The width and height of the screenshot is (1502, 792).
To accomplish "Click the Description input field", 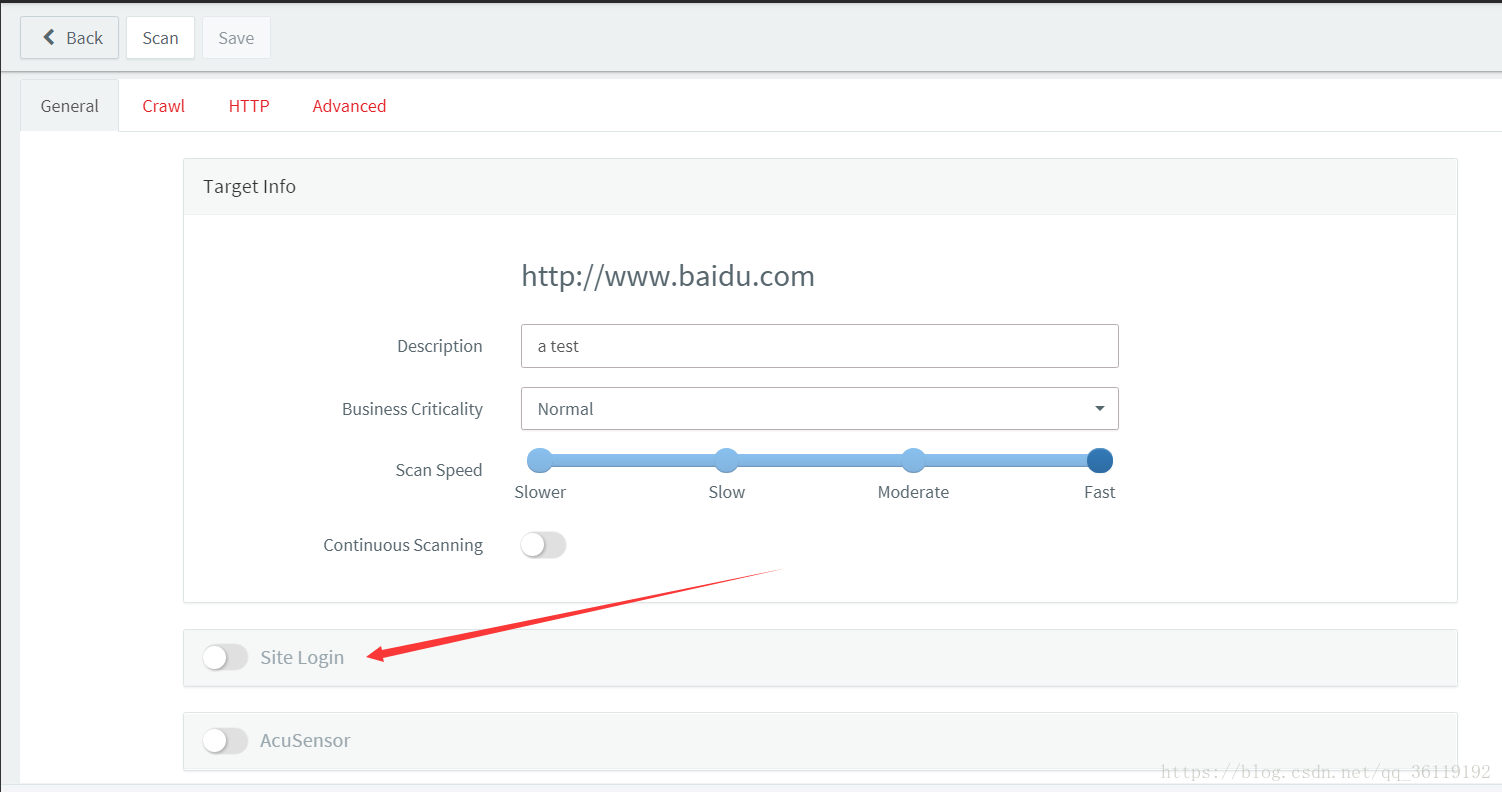I will pyautogui.click(x=819, y=346).
